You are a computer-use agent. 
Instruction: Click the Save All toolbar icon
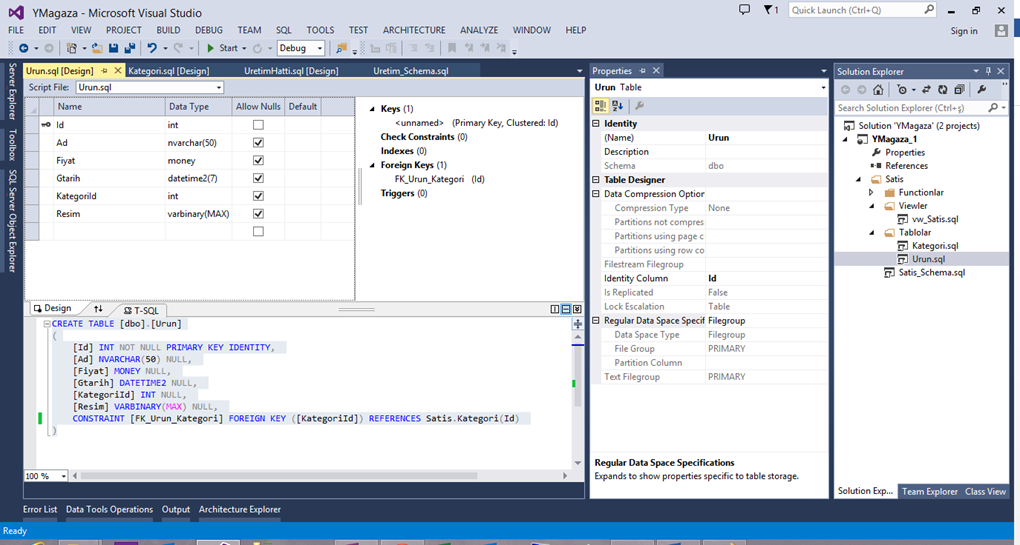129,48
